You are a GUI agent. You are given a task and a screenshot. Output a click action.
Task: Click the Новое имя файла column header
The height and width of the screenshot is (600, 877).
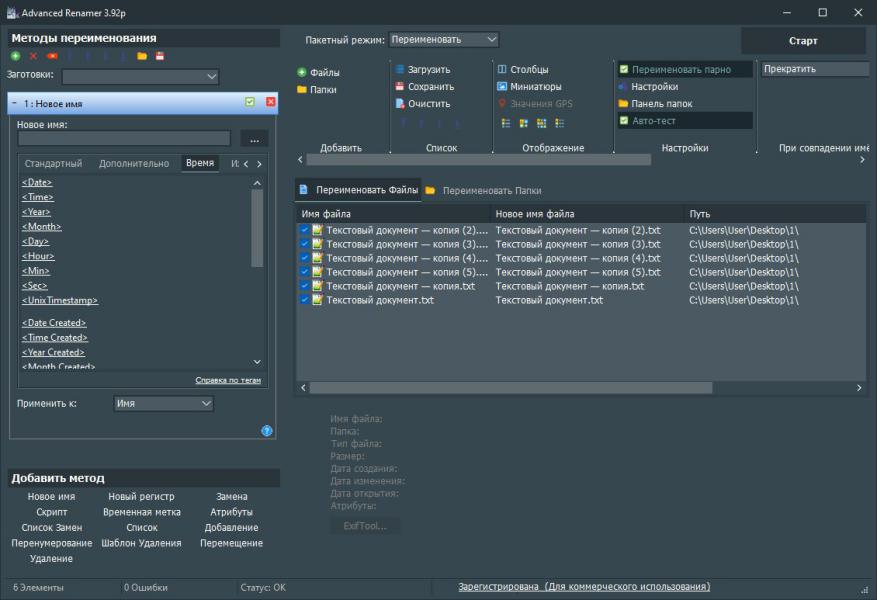[x=587, y=214]
